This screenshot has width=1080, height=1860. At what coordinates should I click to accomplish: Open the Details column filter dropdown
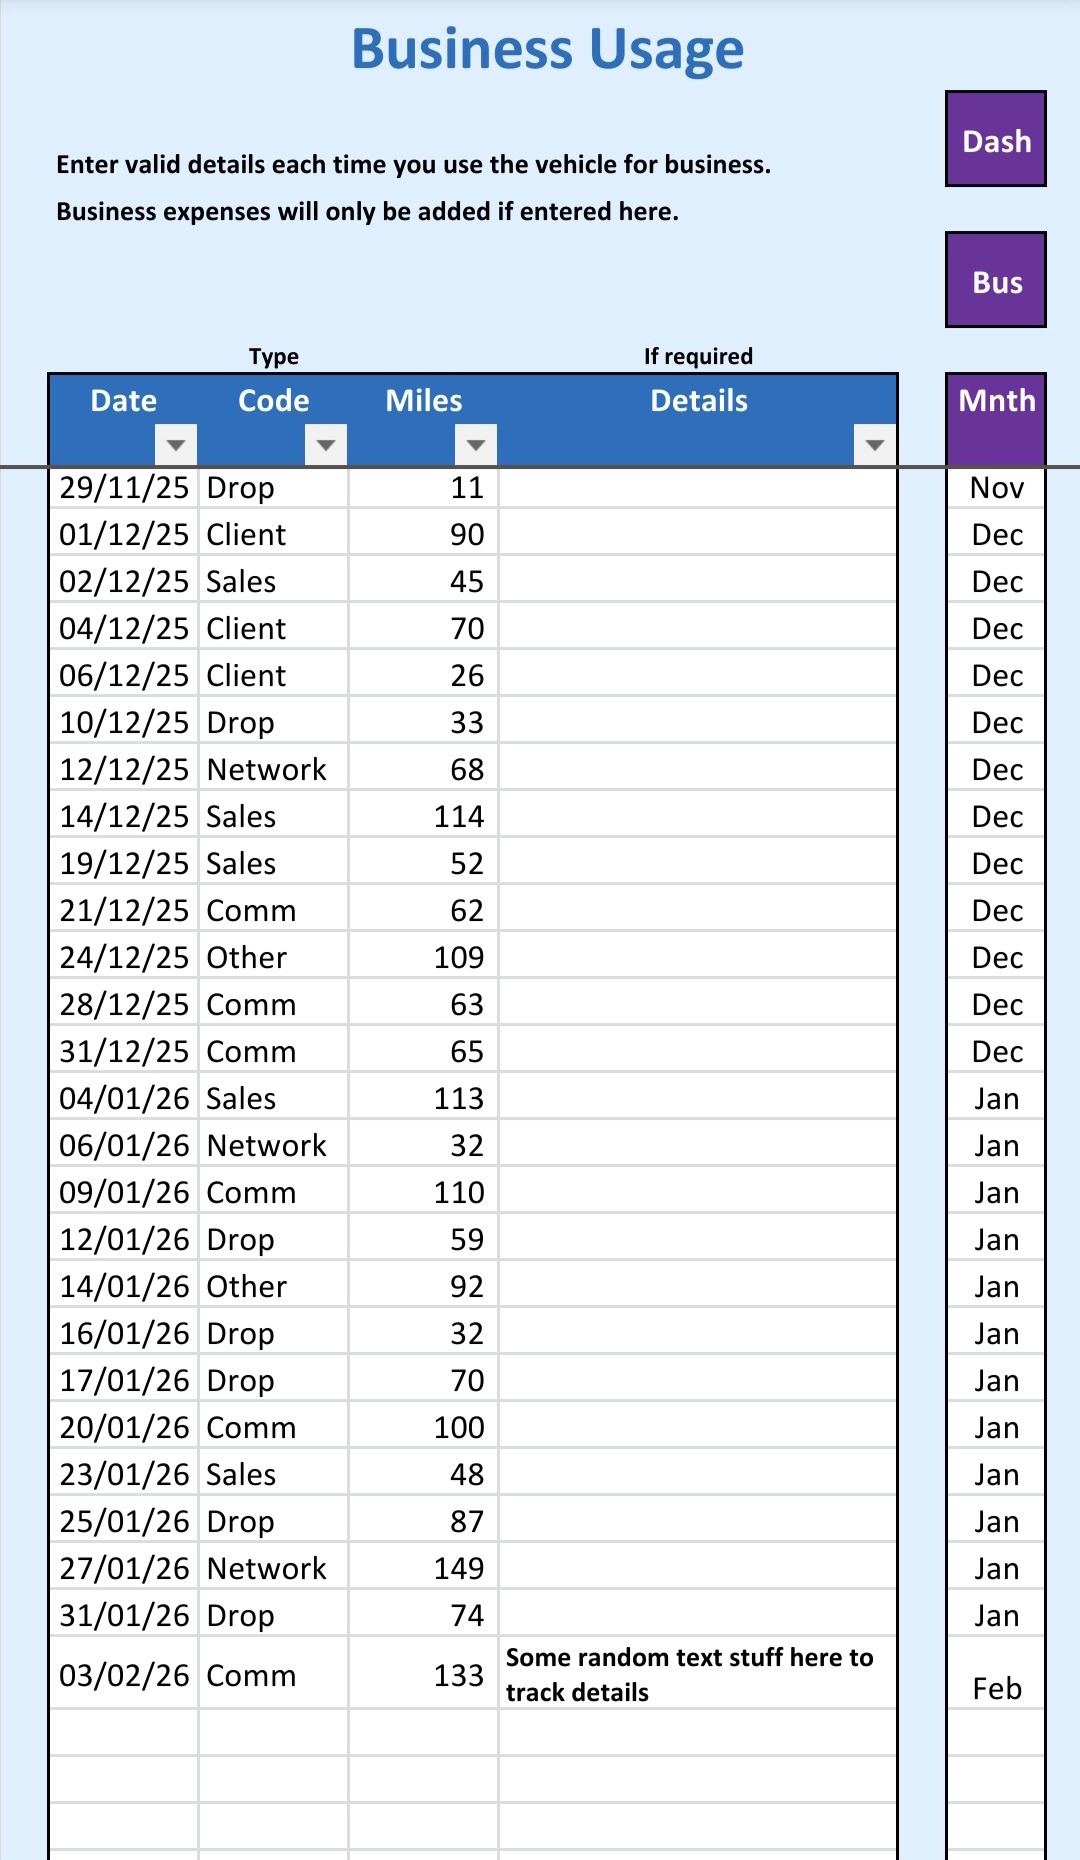coord(875,445)
